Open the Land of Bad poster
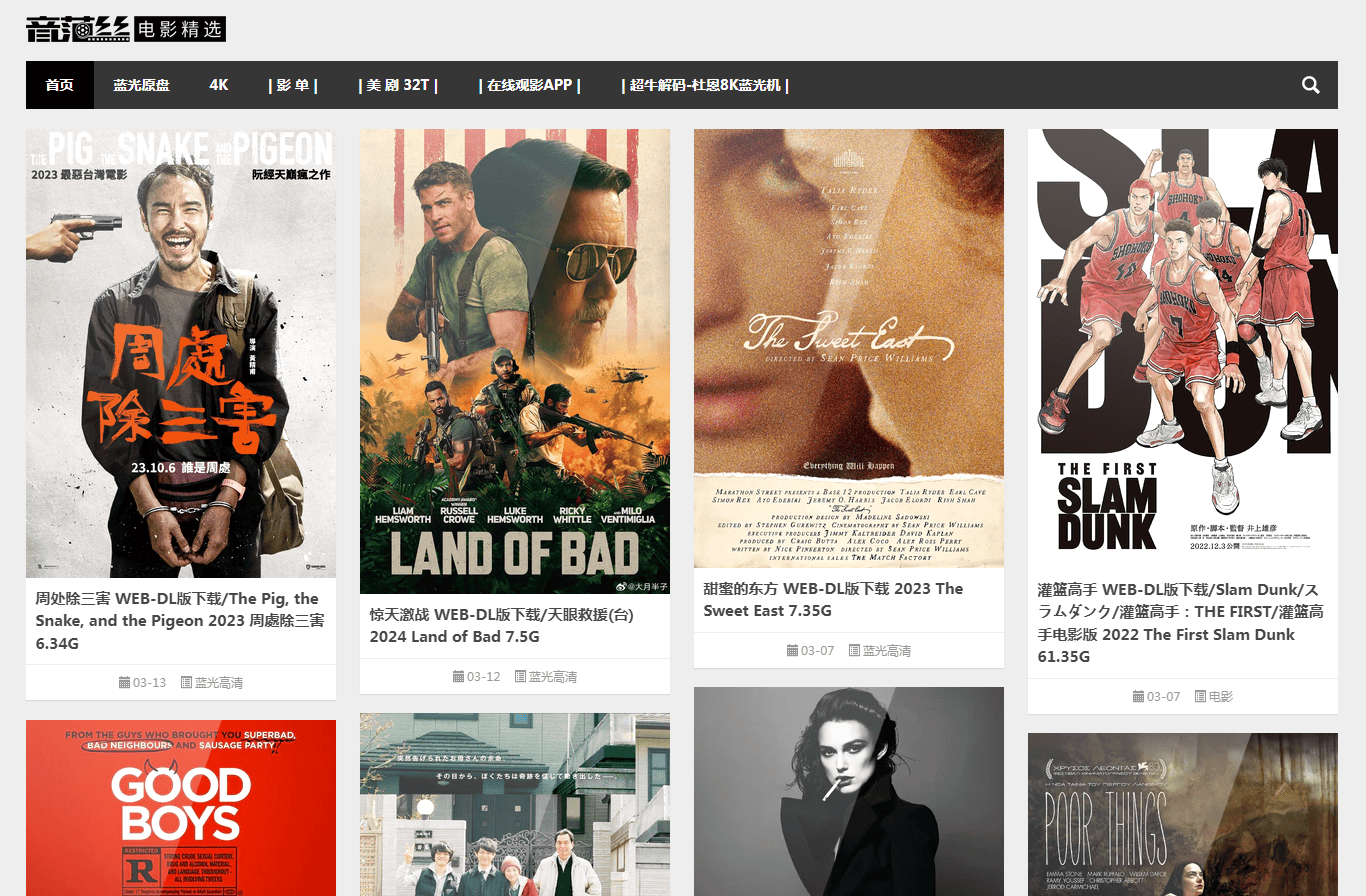 pos(515,361)
